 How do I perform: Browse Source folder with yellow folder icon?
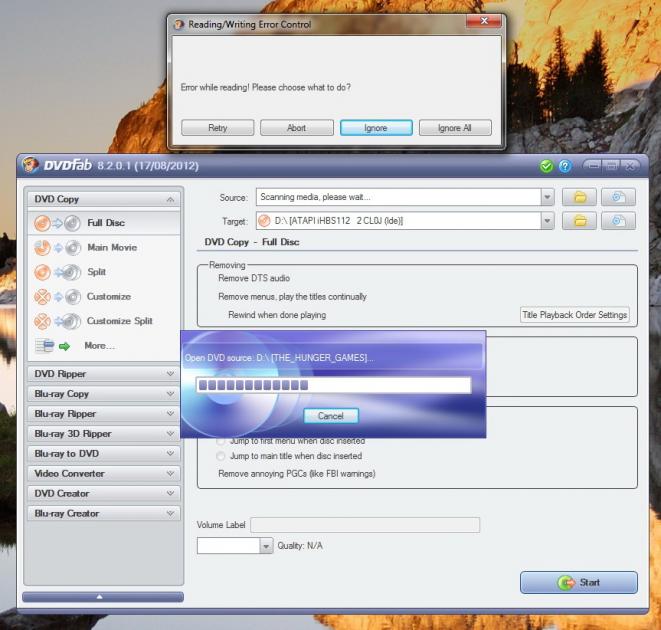click(x=580, y=197)
